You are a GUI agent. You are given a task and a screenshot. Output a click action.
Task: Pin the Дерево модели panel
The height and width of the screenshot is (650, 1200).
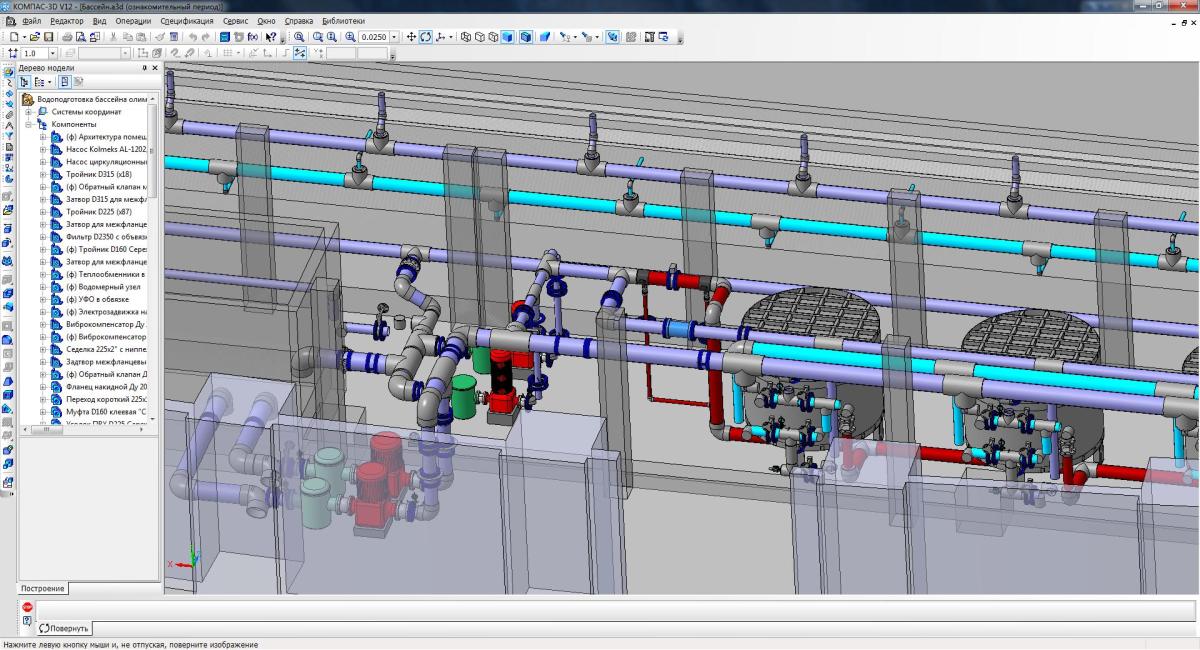tap(144, 68)
